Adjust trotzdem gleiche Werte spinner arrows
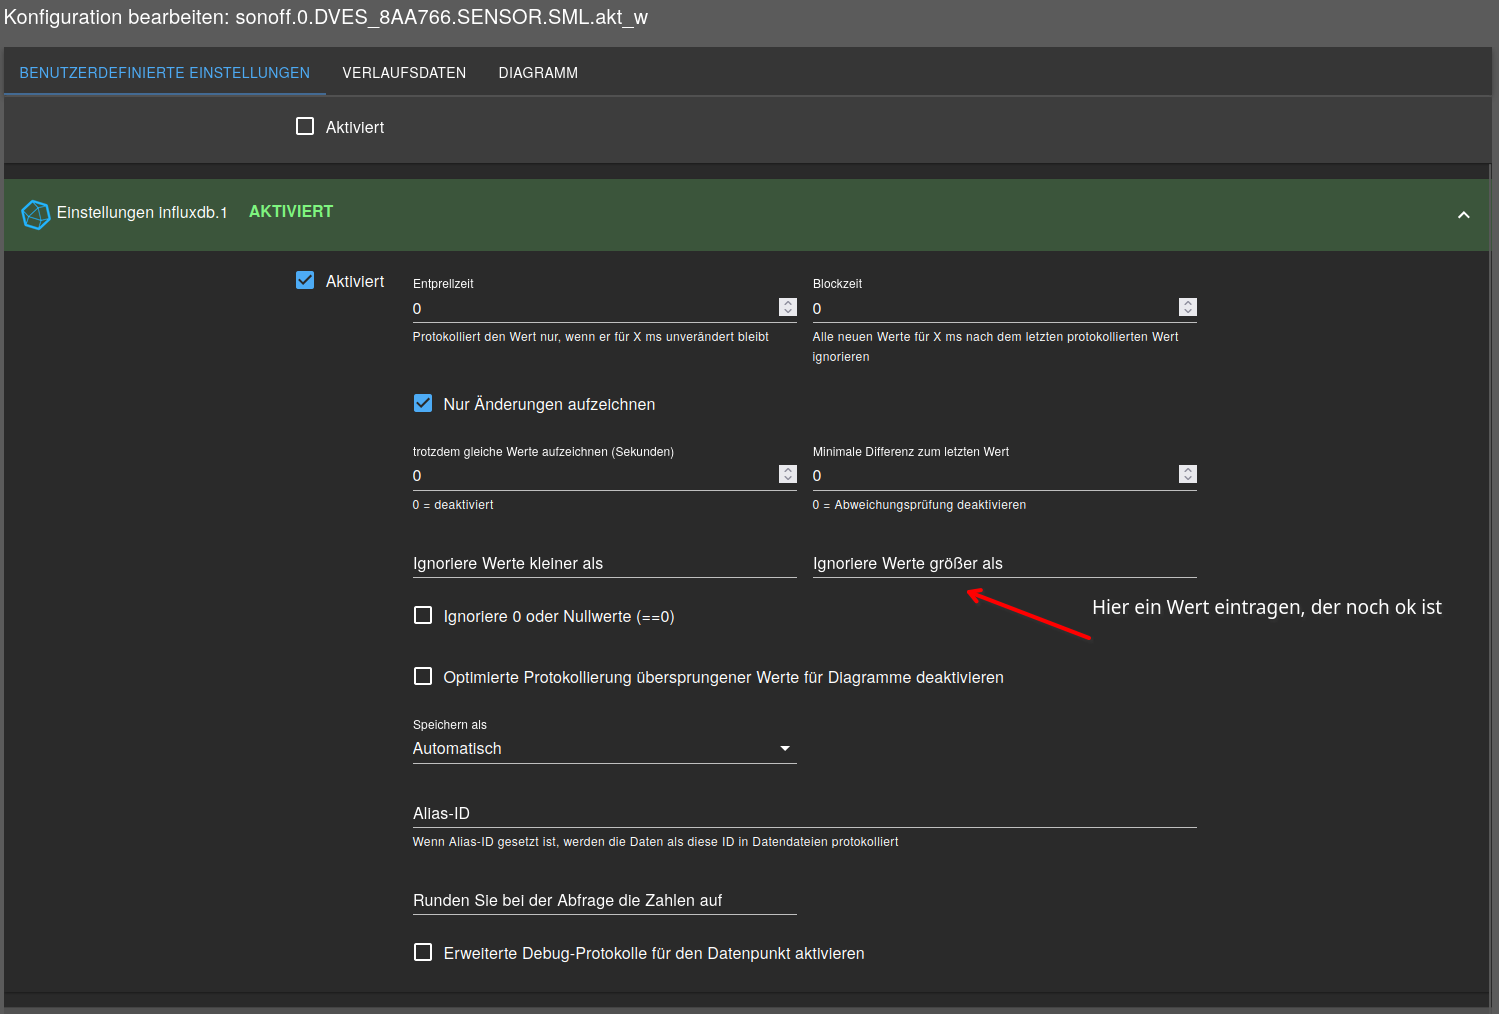The image size is (1499, 1014). (x=788, y=474)
